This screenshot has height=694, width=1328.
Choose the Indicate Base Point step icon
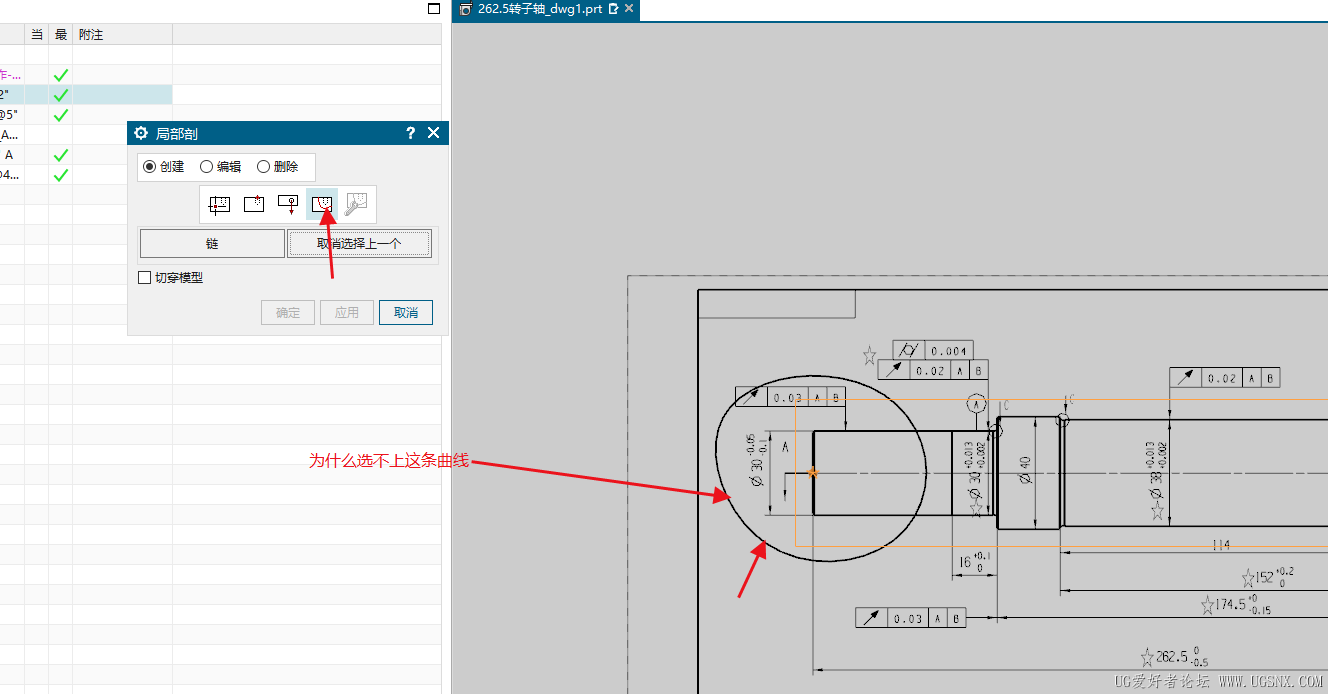click(254, 204)
